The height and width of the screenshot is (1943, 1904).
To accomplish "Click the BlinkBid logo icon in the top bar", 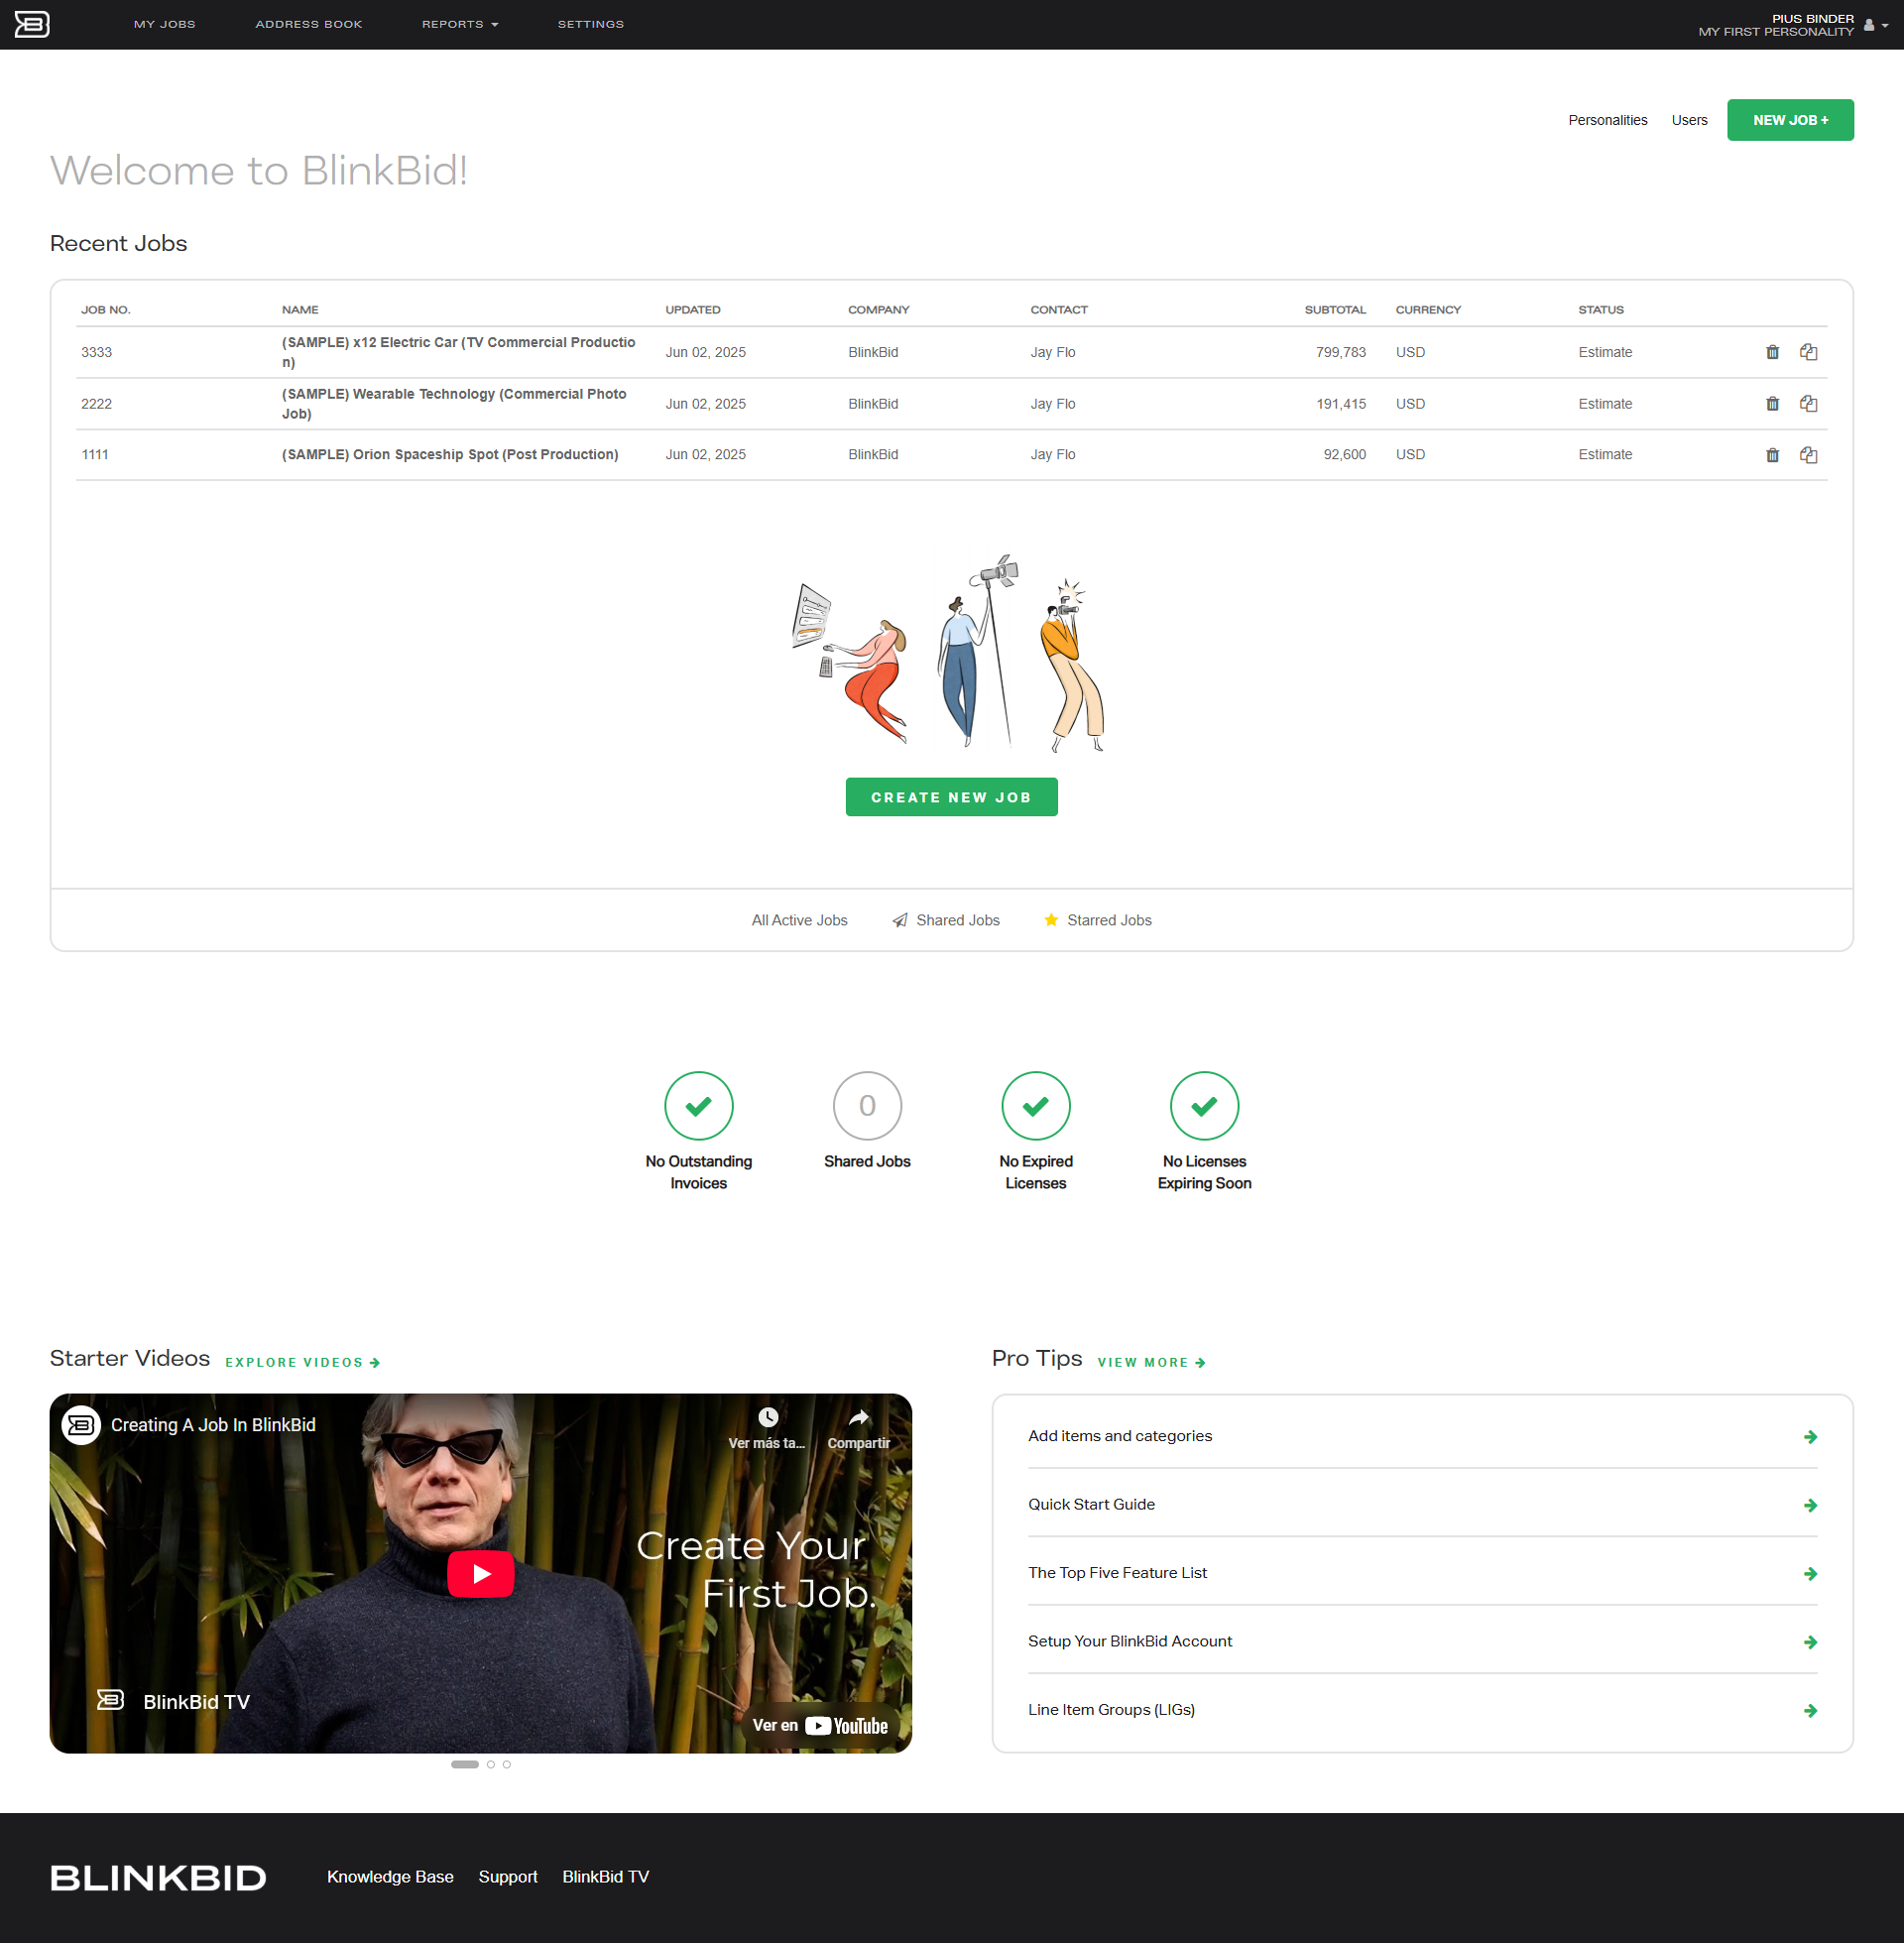I will tap(32, 24).
